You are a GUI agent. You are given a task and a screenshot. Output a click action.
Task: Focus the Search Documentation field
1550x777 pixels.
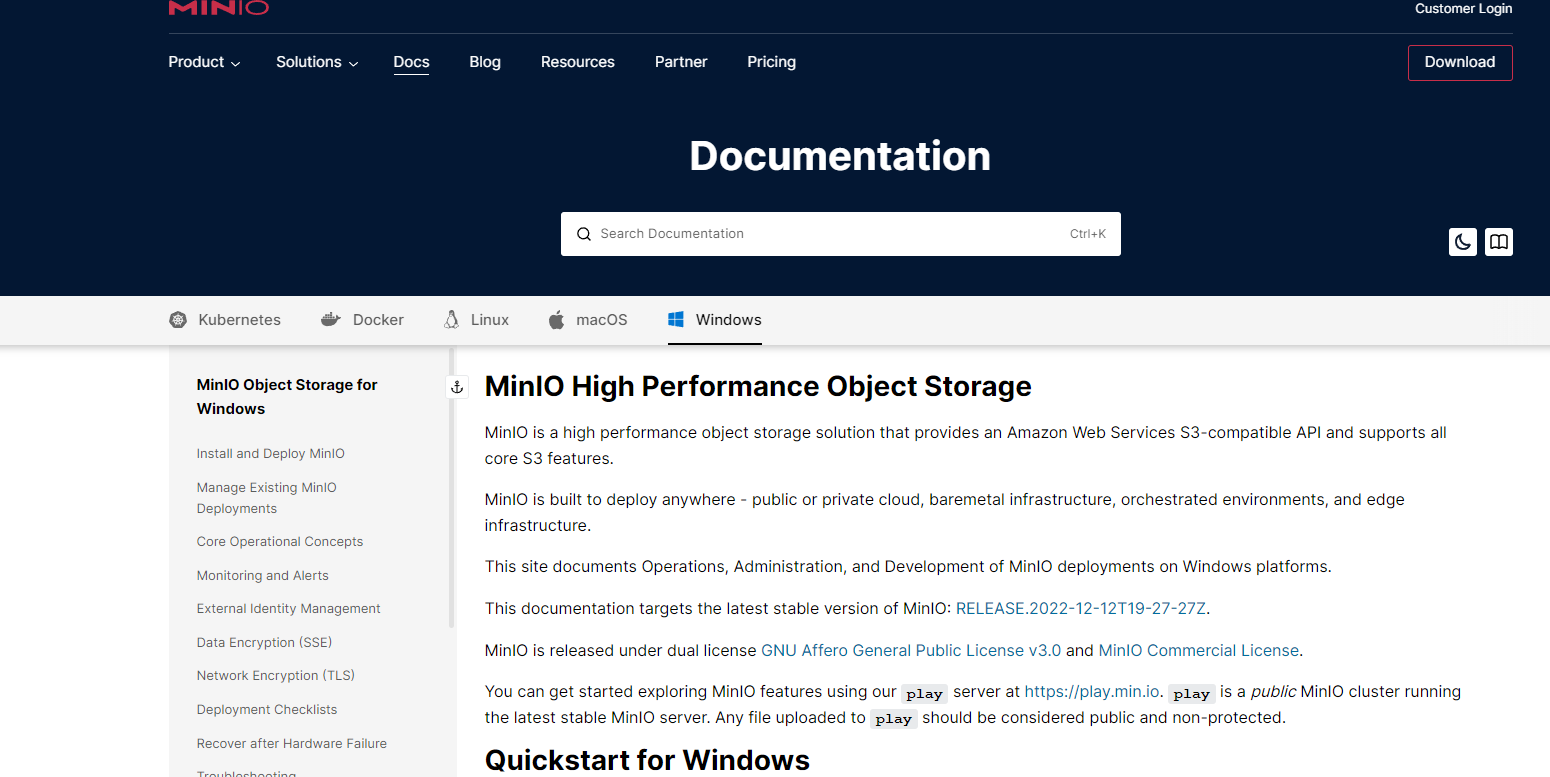click(841, 234)
